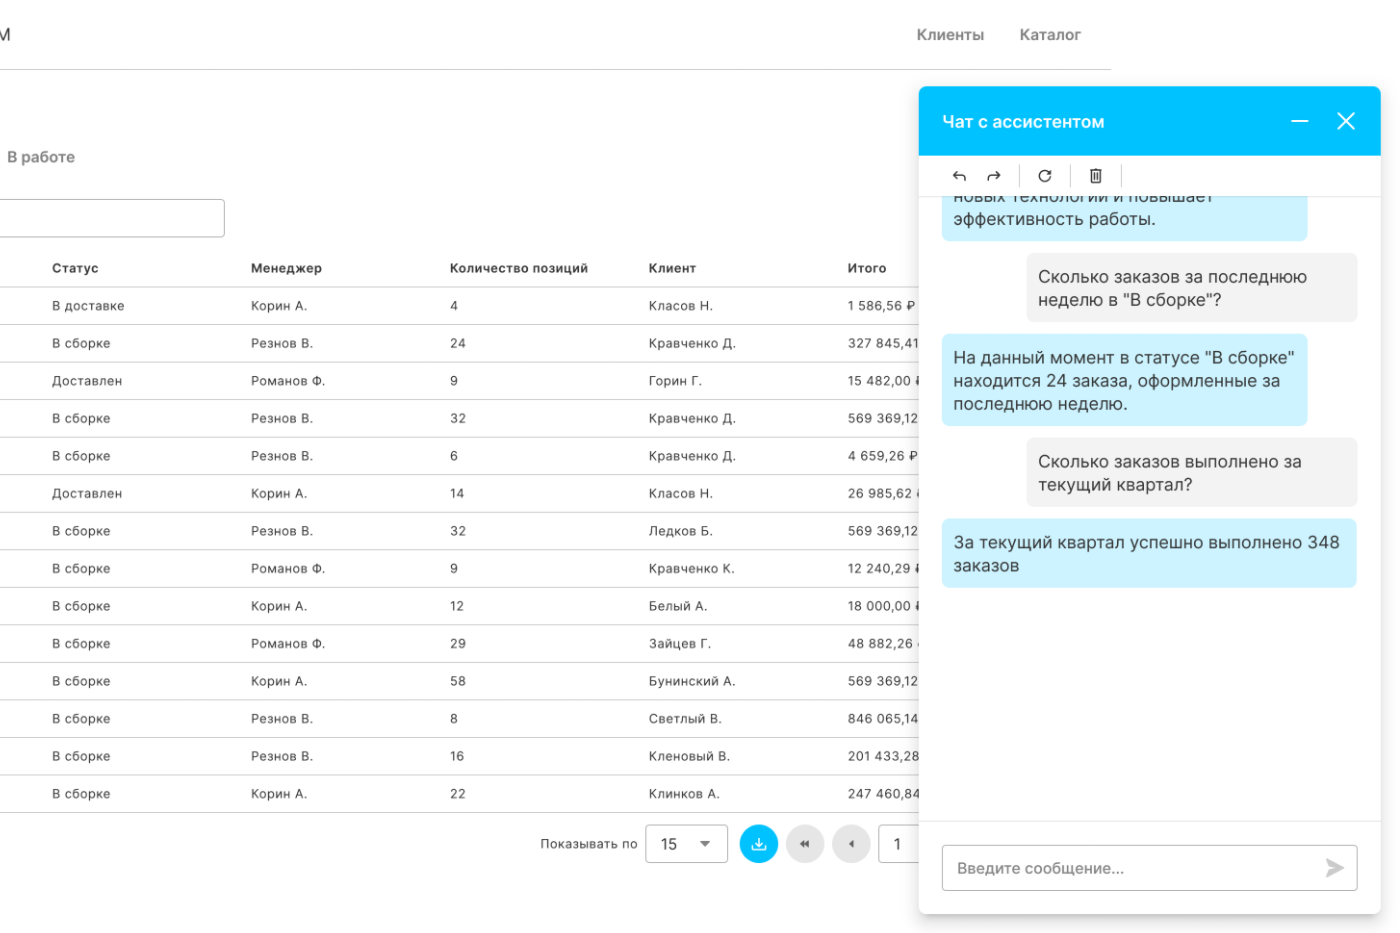Screen dimensions: 1400x933
Task: Select the В доставке status cell
Action: [88, 306]
